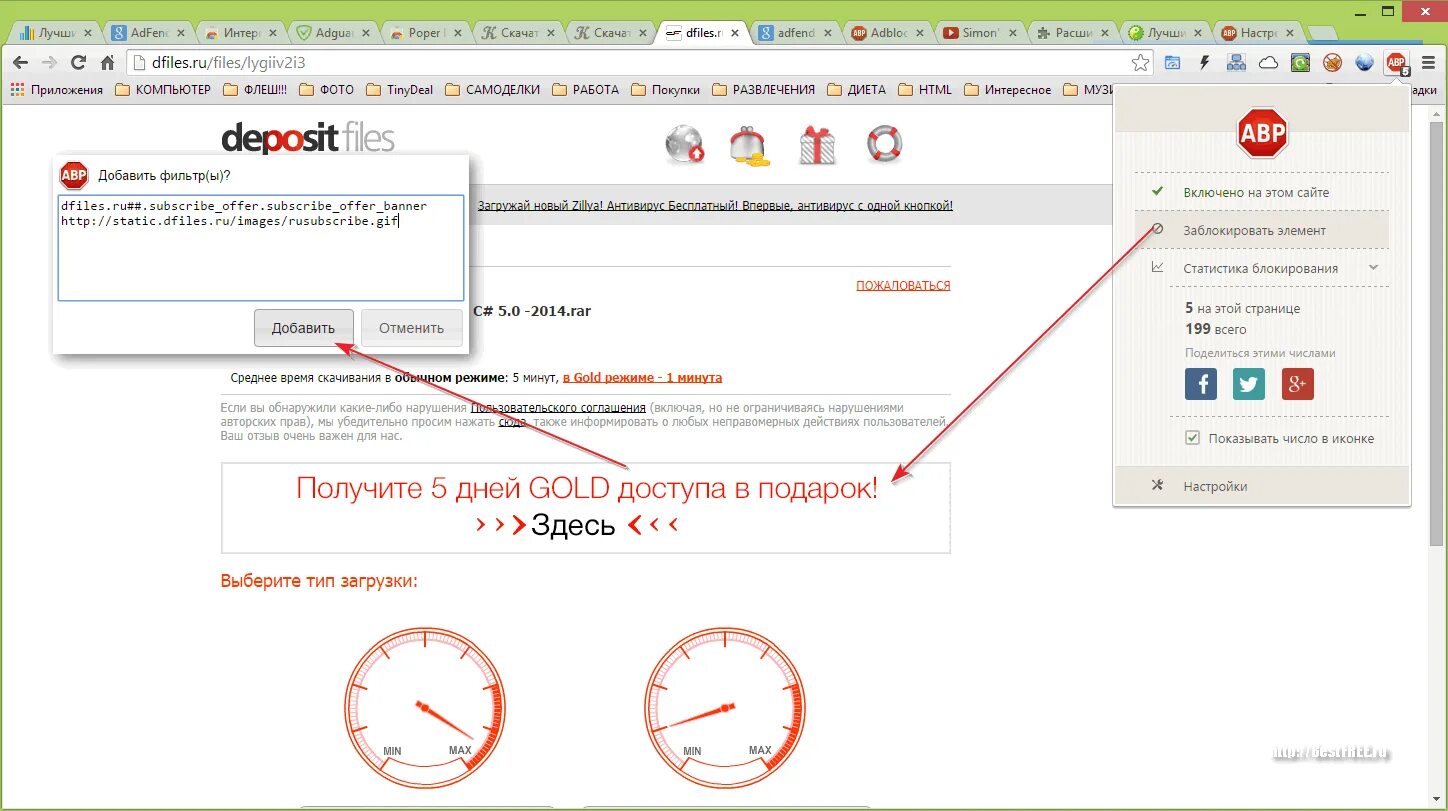Share stats on Facebook

1201,384
